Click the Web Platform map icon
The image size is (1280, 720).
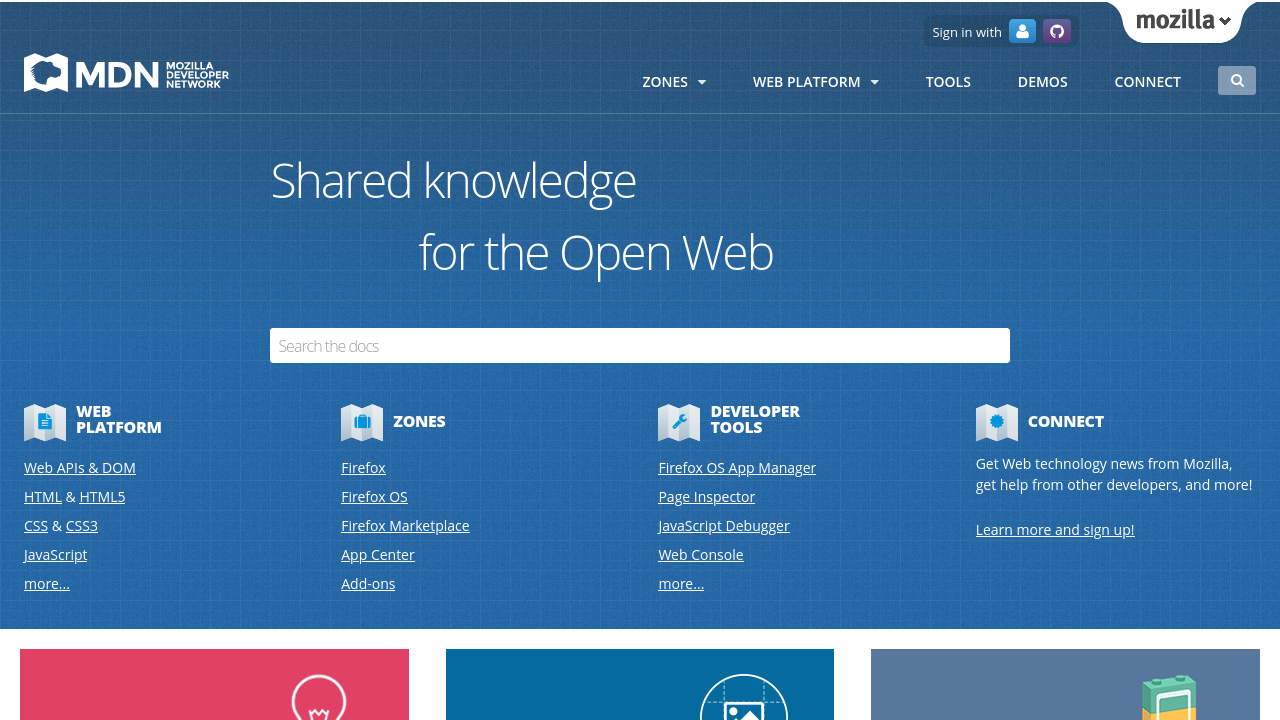(45, 422)
